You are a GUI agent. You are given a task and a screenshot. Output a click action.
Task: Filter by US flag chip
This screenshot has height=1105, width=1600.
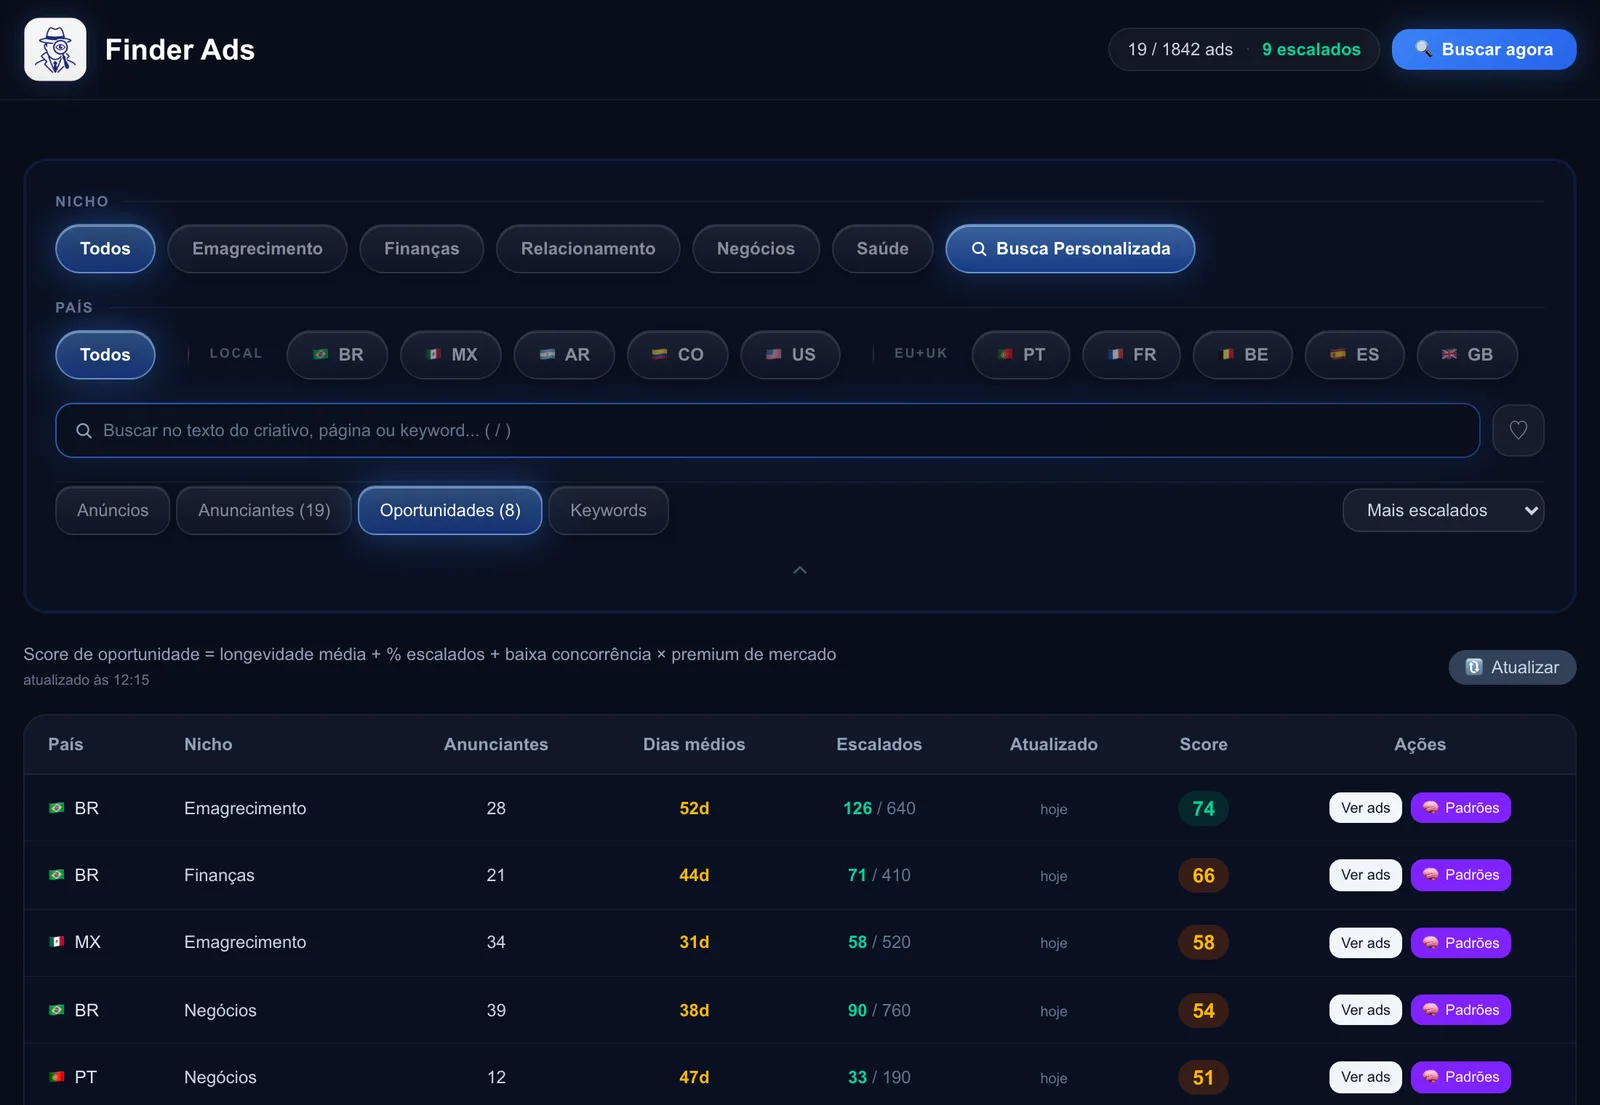[790, 354]
